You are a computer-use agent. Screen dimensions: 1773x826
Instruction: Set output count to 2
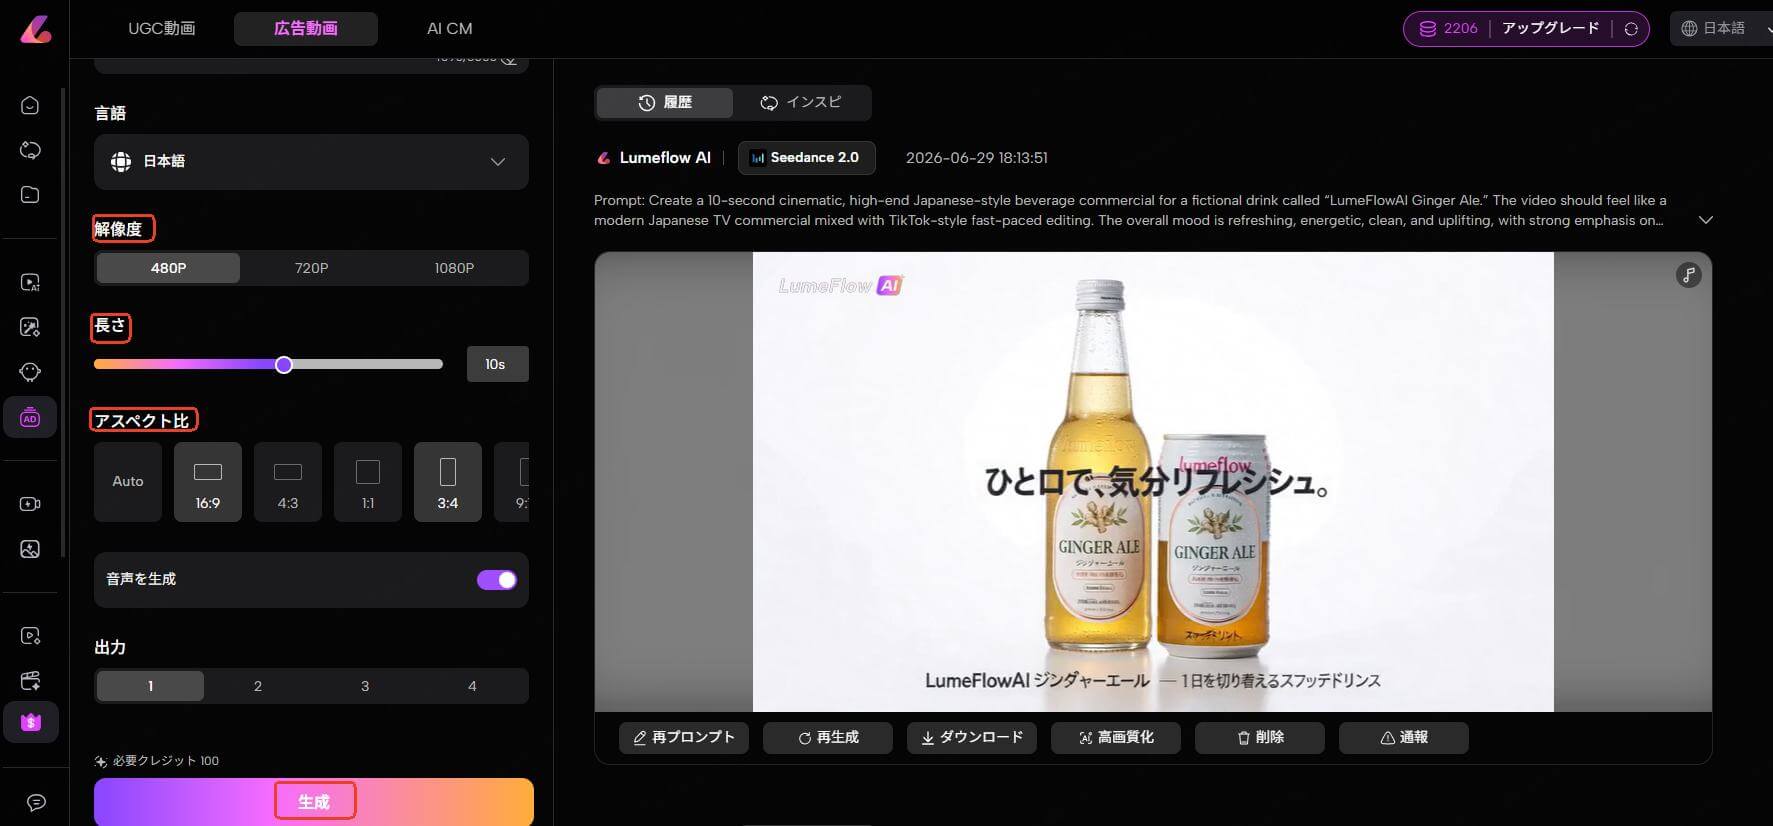258,686
